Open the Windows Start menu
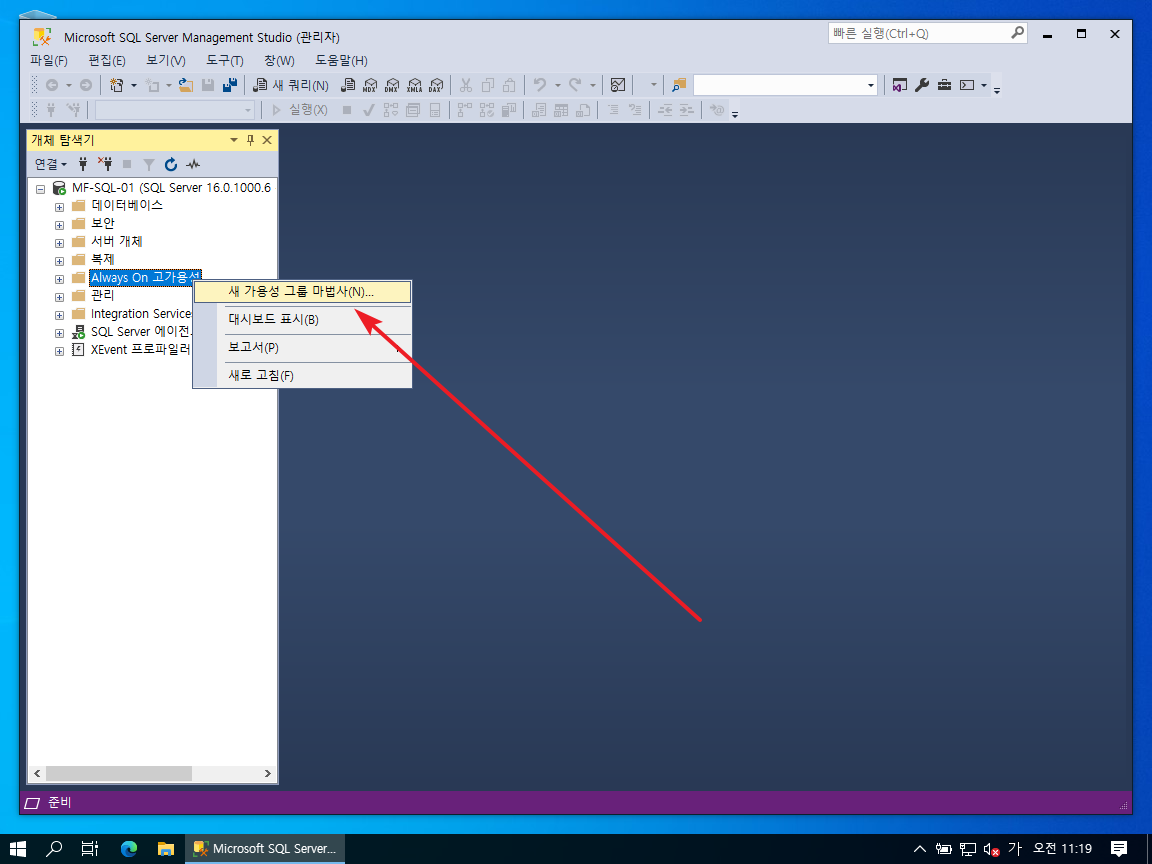Image resolution: width=1152 pixels, height=864 pixels. (18, 849)
